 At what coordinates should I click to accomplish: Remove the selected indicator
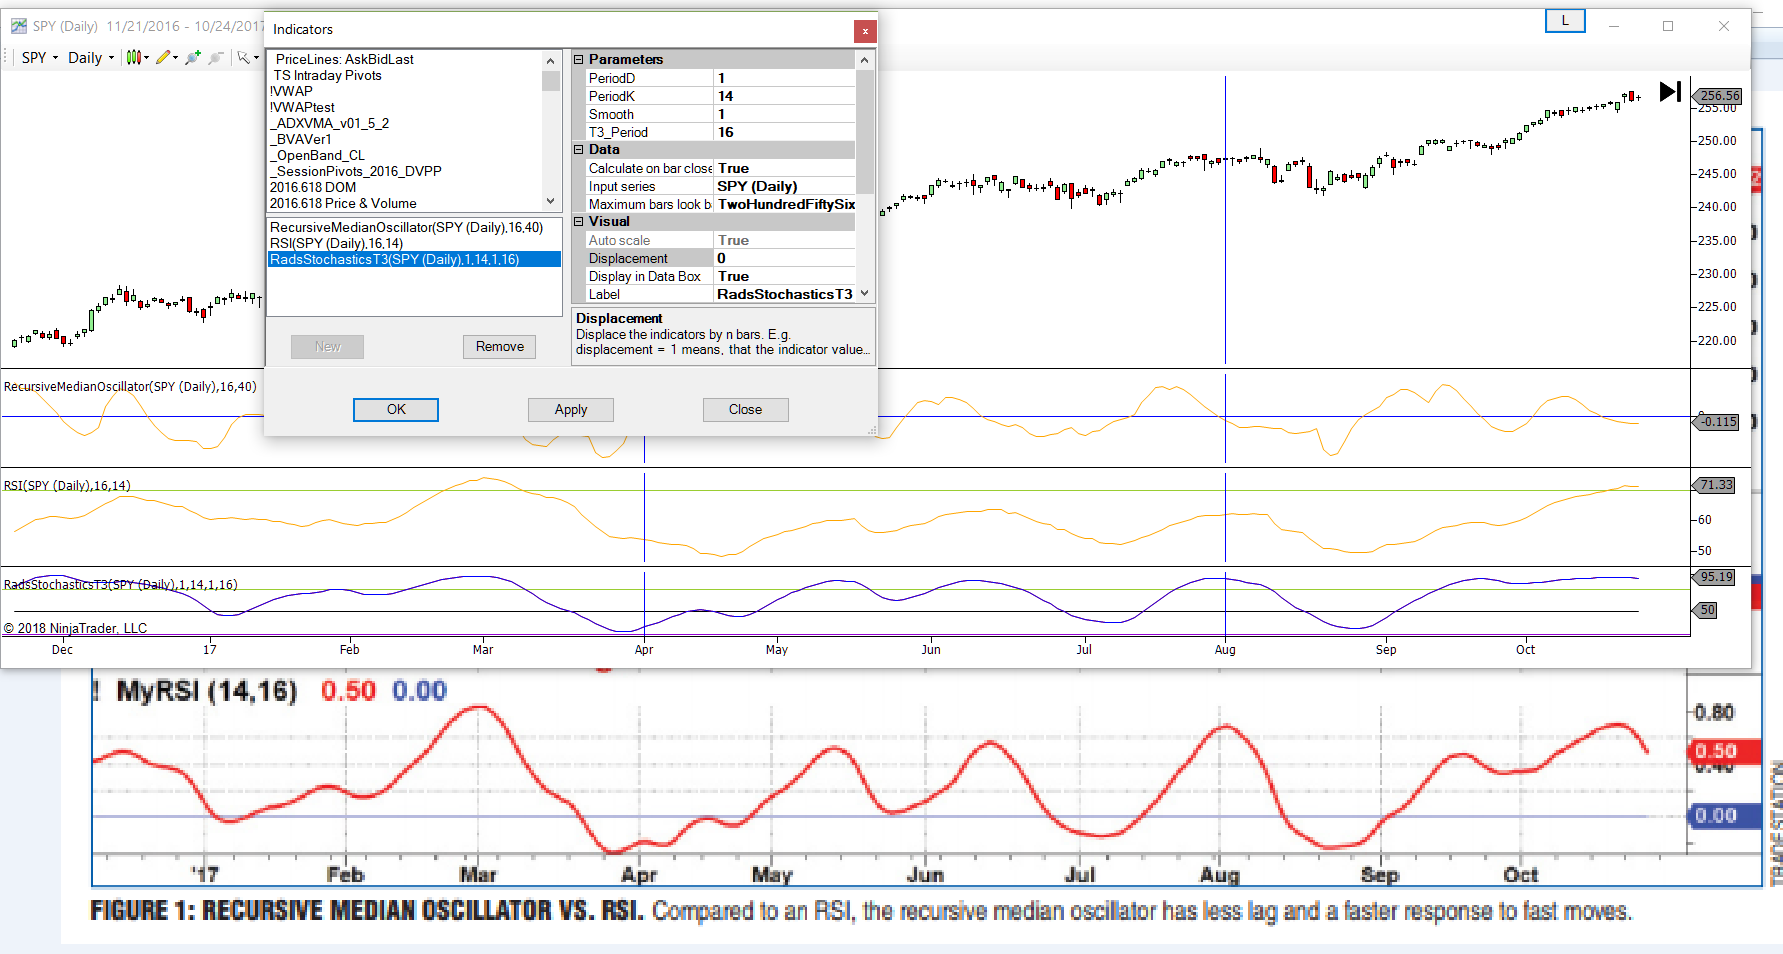click(500, 347)
